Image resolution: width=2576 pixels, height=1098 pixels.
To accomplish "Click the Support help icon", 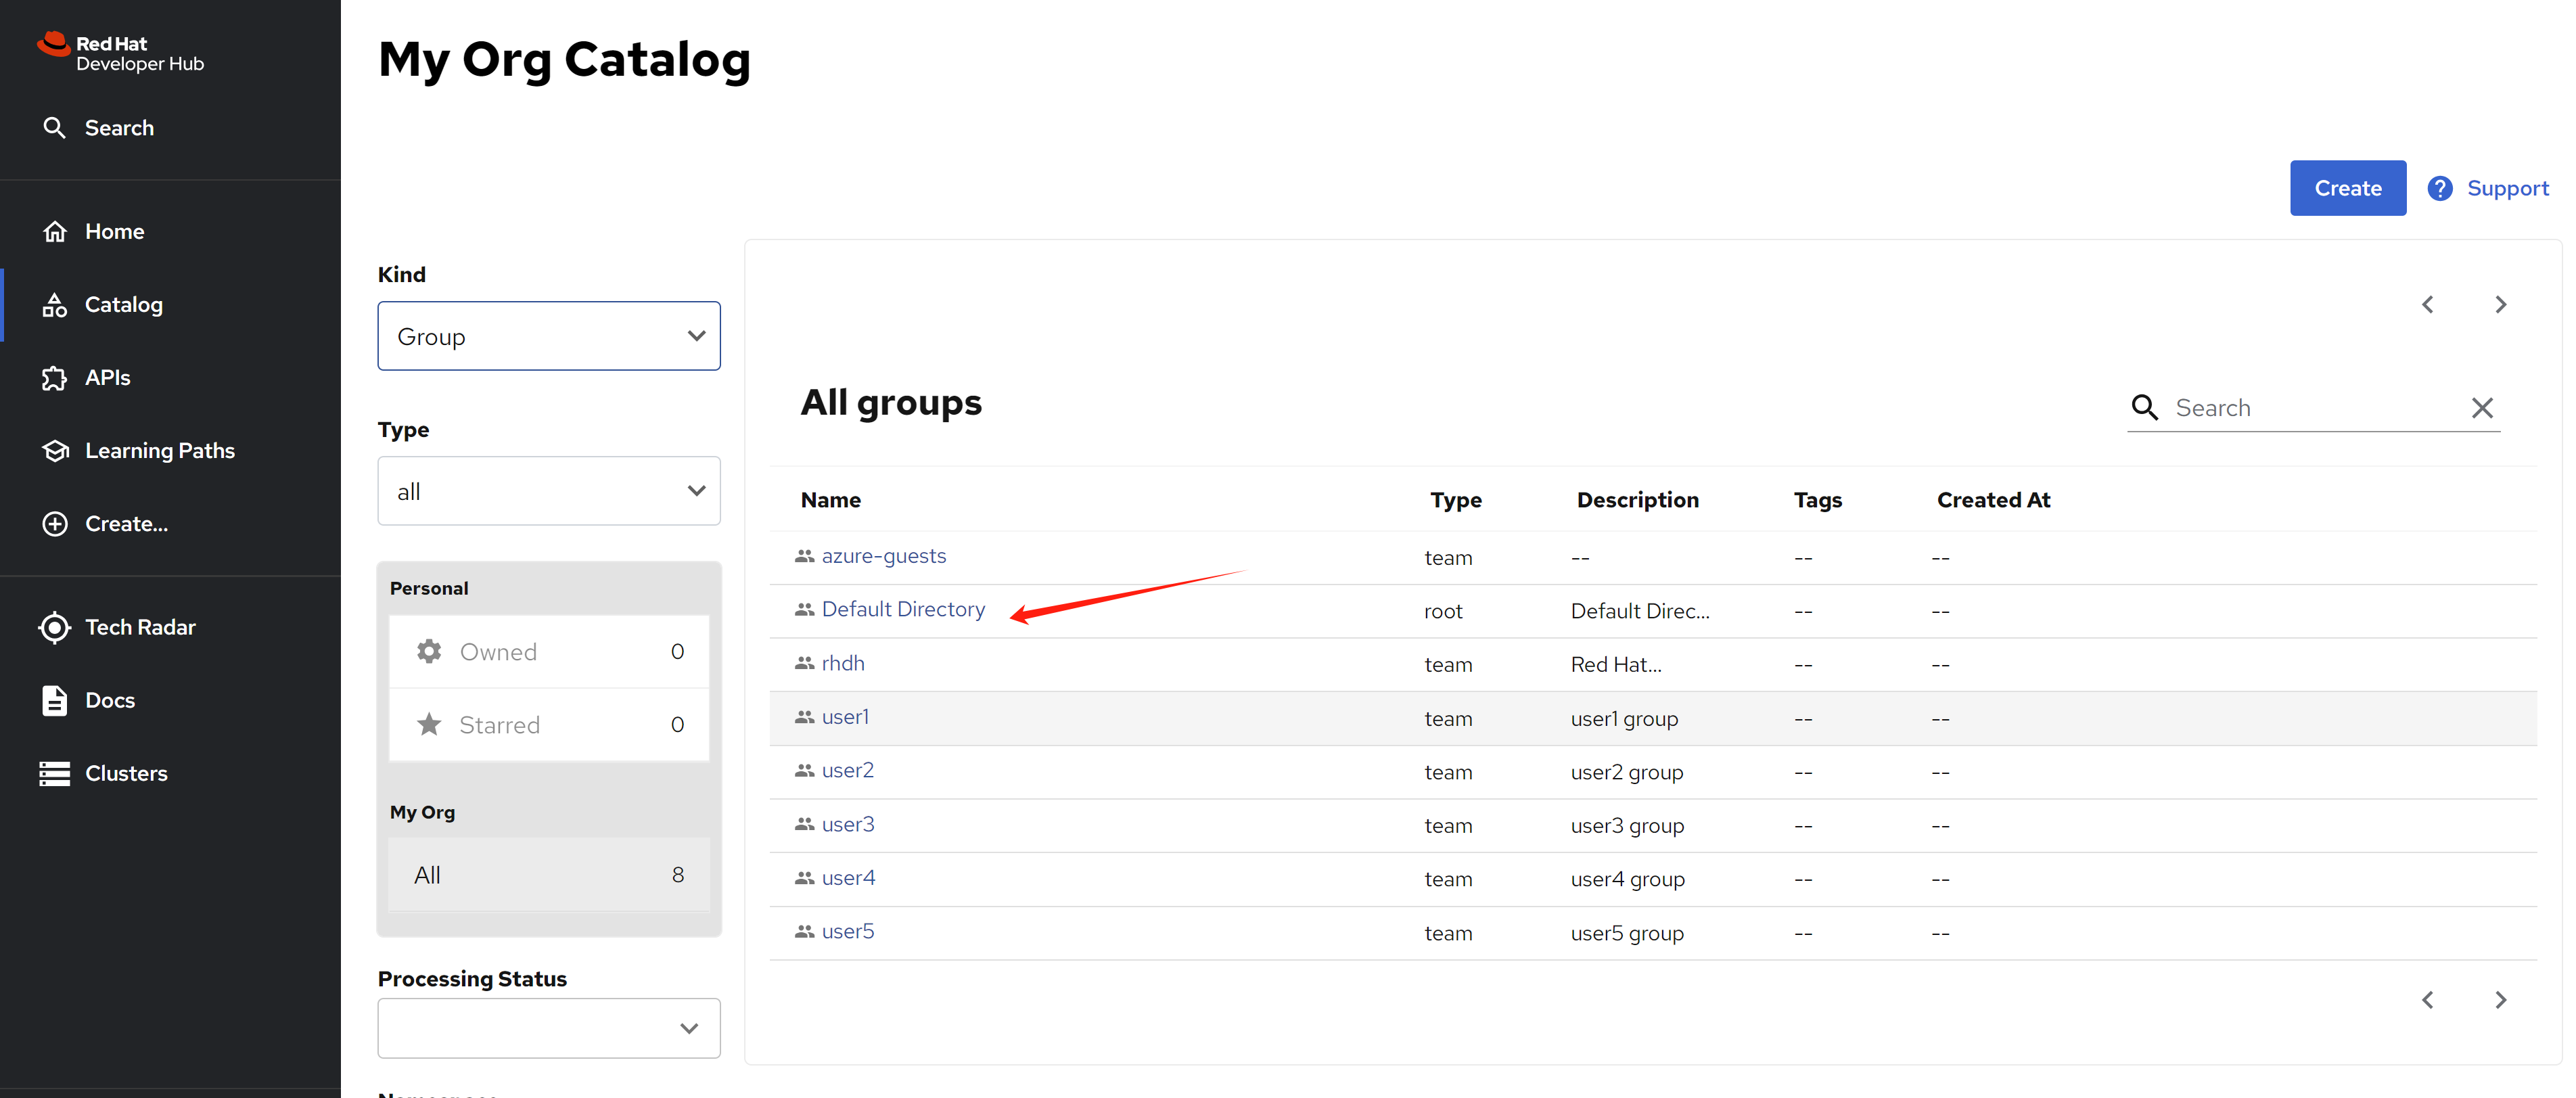I will (x=2439, y=188).
